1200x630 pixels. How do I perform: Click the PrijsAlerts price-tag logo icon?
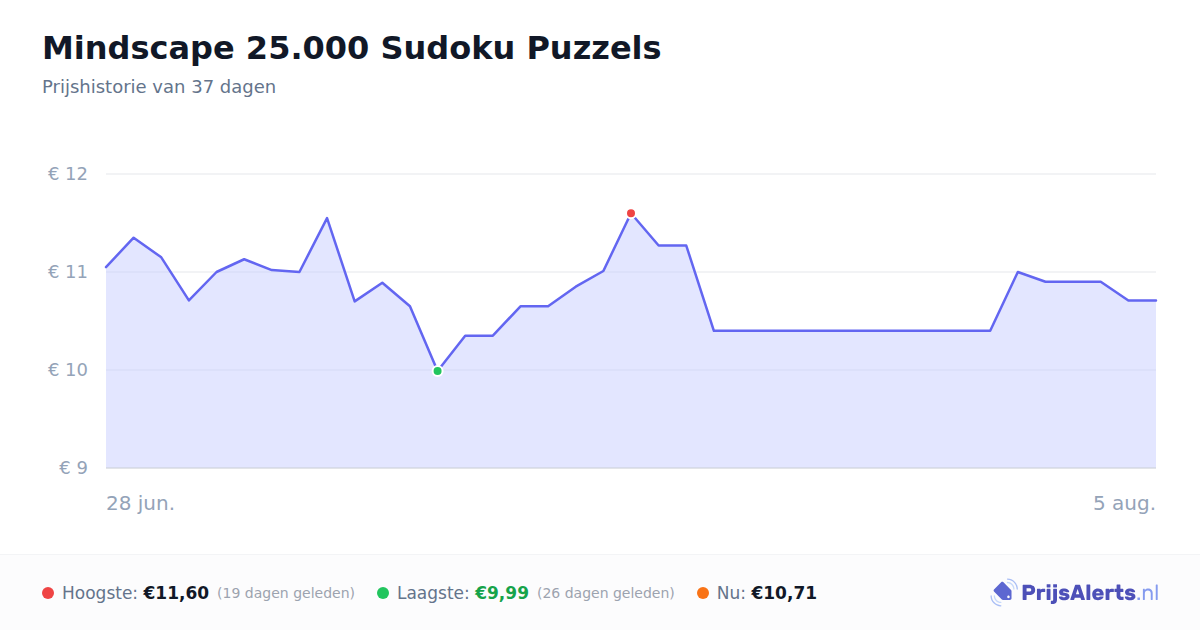tap(1003, 593)
